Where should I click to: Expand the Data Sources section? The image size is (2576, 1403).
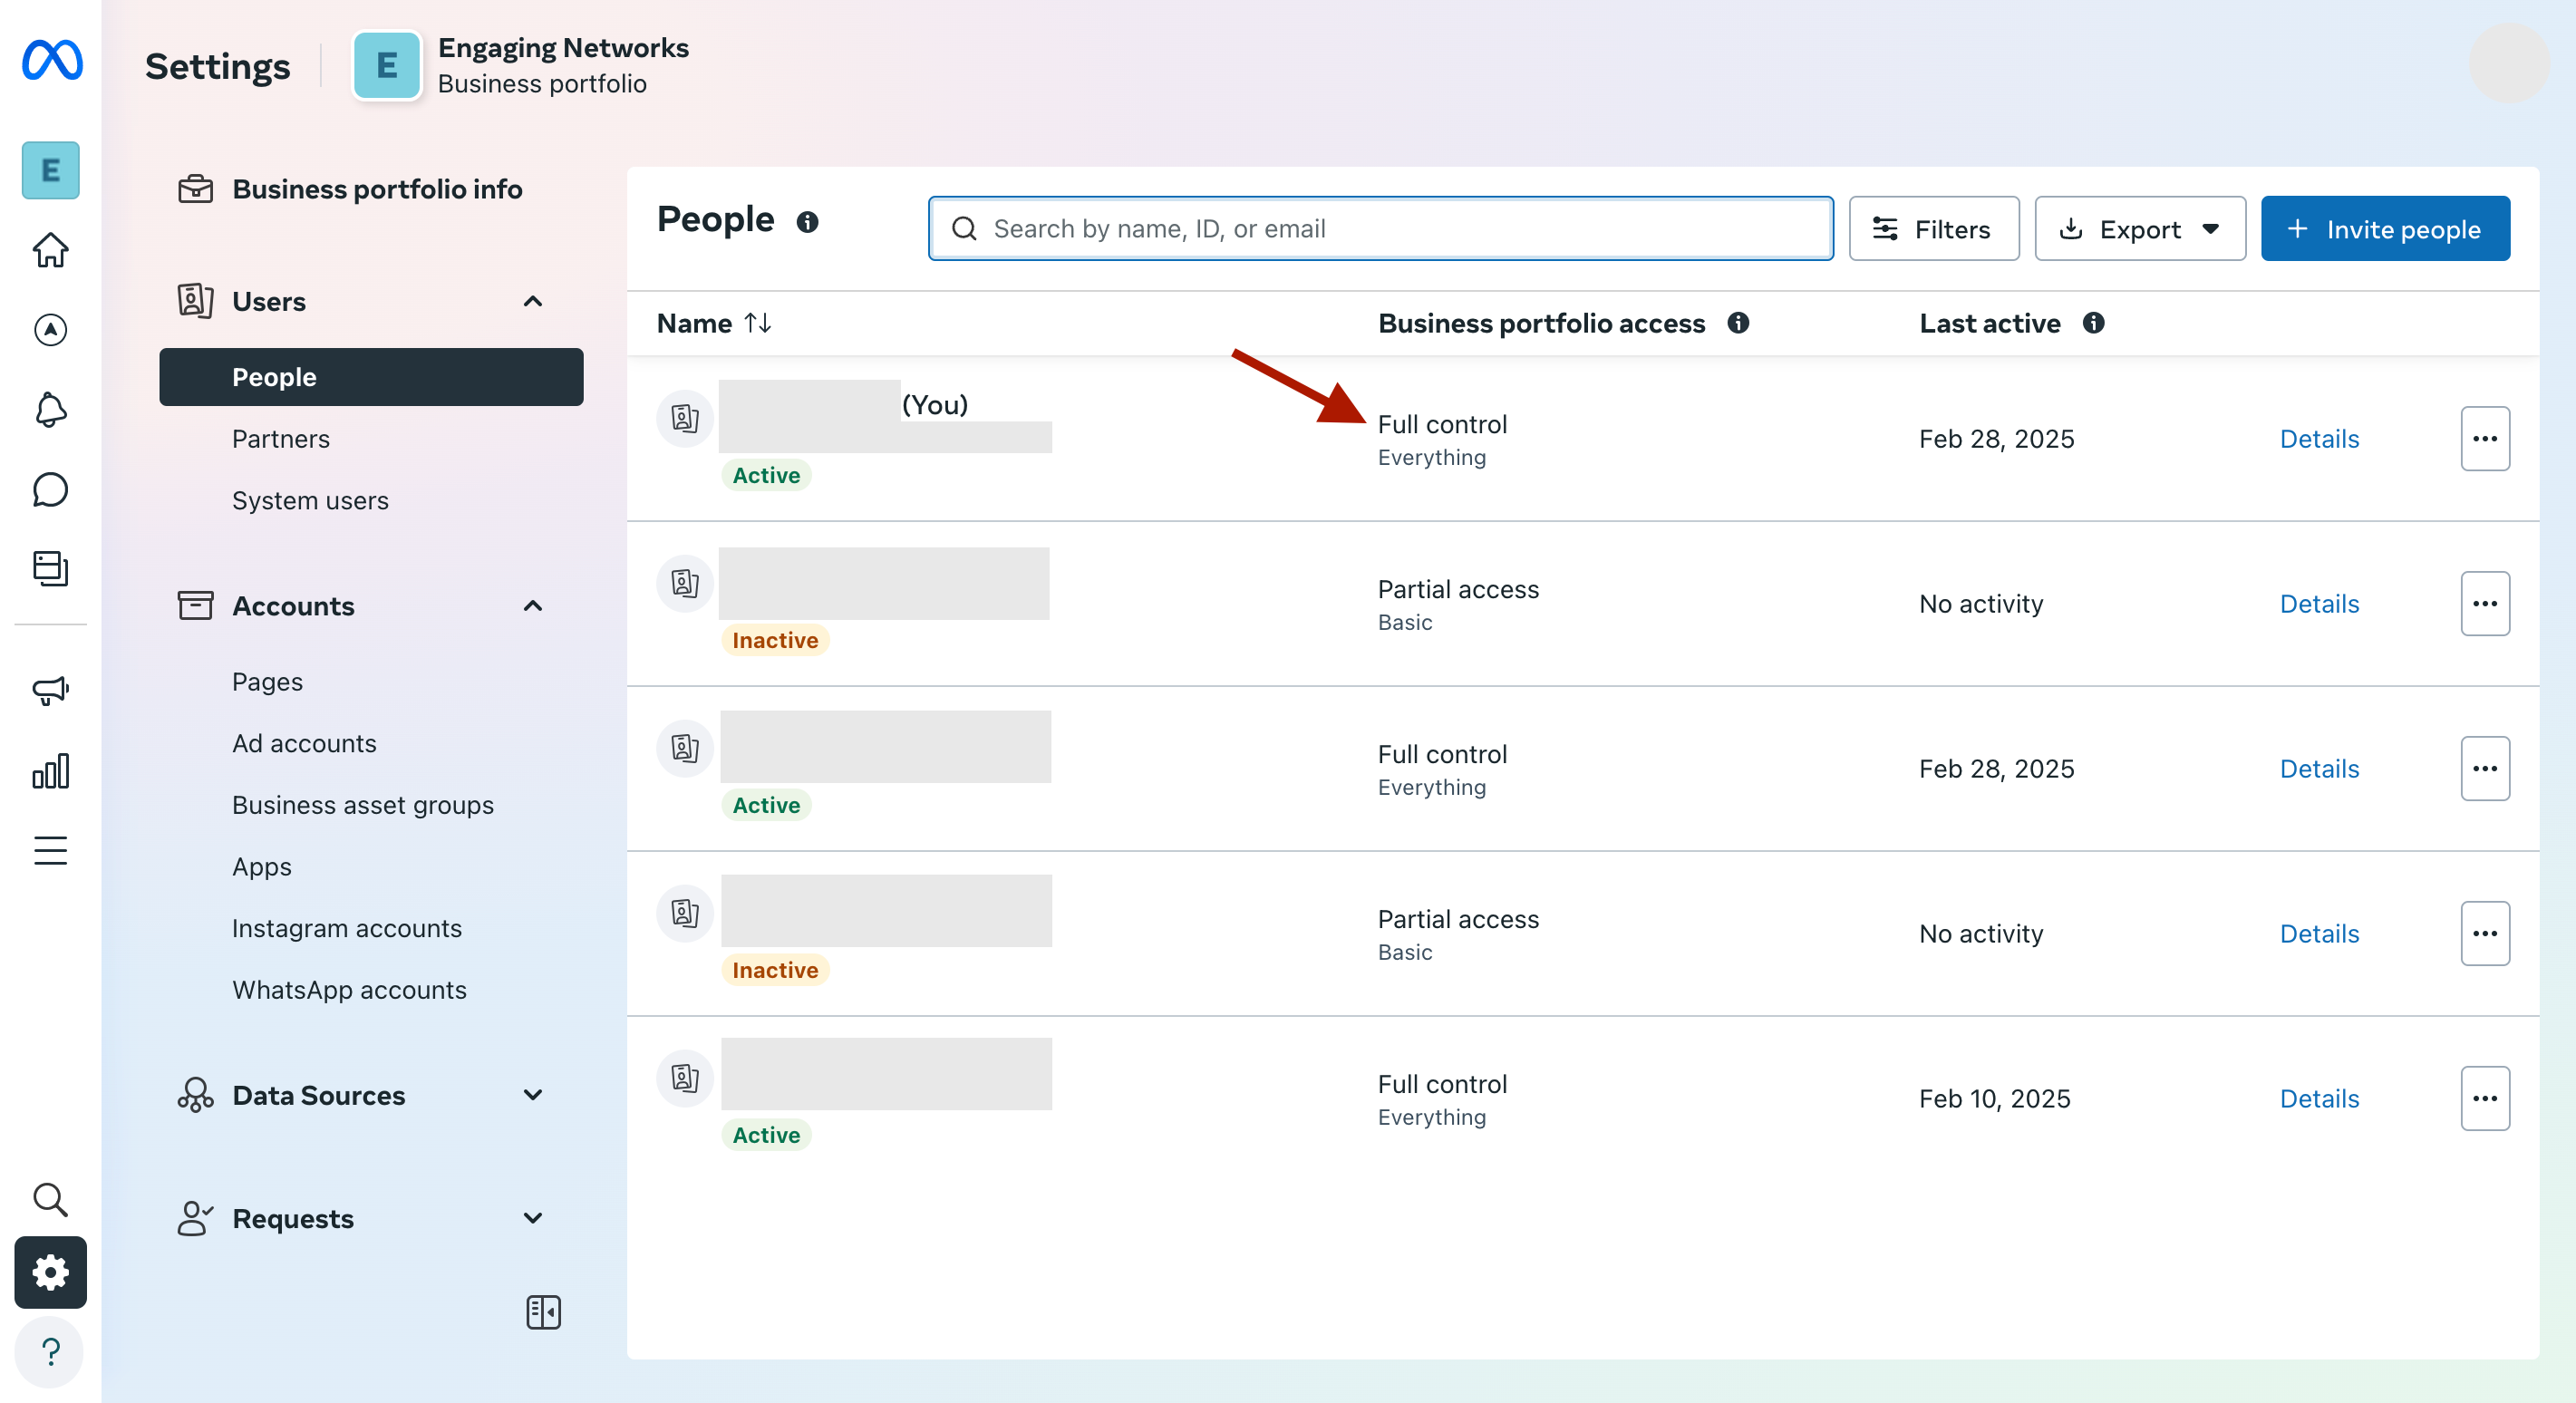pos(533,1095)
